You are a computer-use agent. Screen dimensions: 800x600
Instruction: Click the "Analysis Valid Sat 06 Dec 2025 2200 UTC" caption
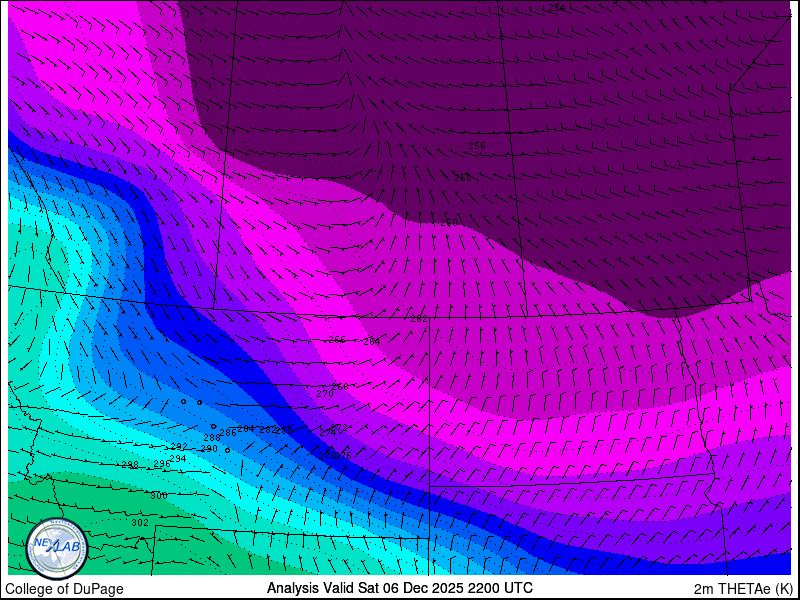[399, 587]
